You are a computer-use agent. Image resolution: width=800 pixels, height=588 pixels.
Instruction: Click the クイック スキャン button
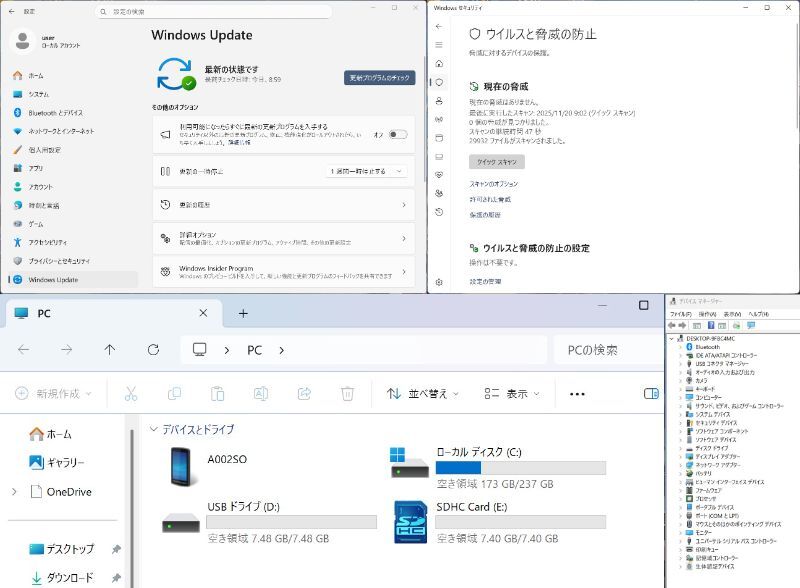(x=497, y=162)
